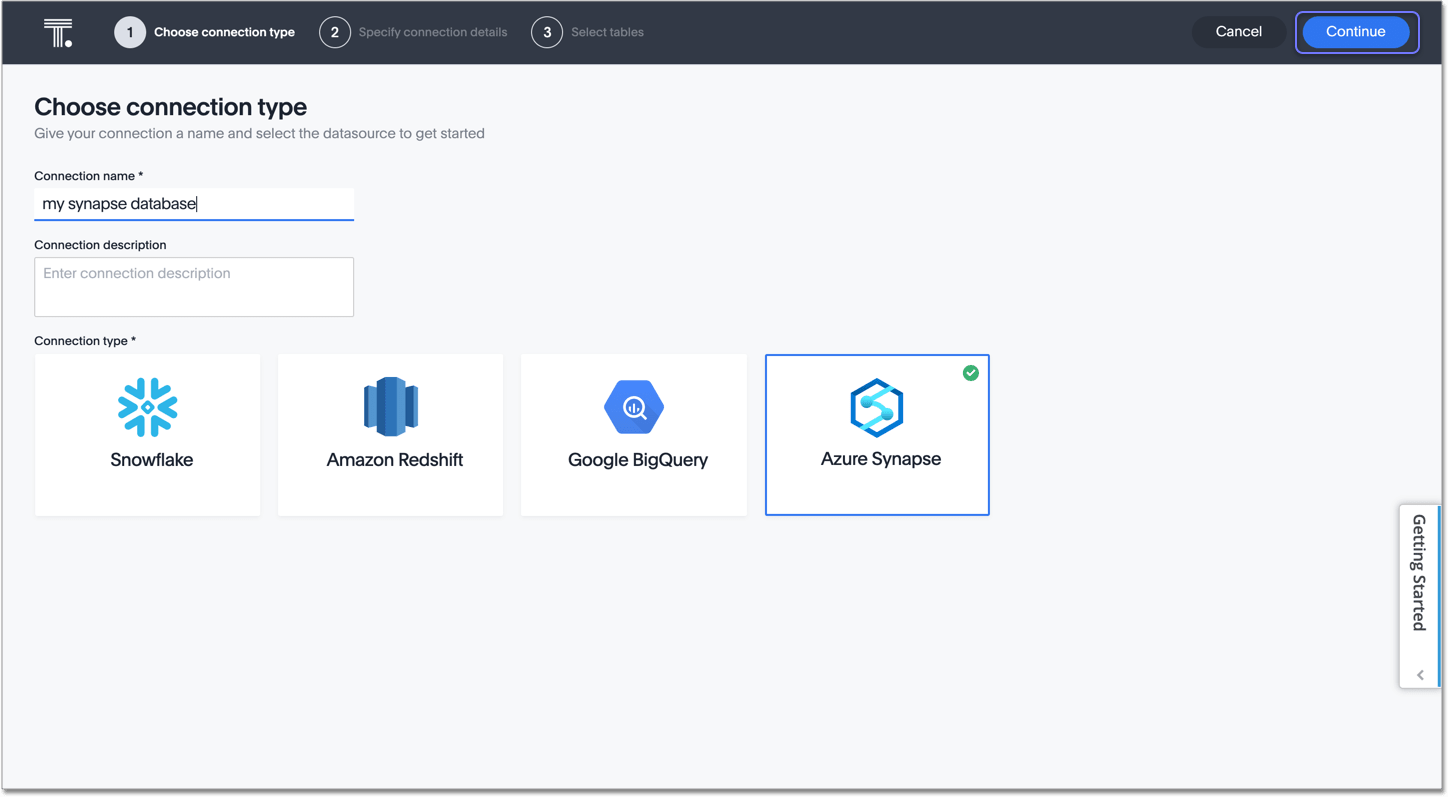This screenshot has height=797, width=1448.
Task: Click green checkmark on Azure Synapse tile
Action: 970,373
